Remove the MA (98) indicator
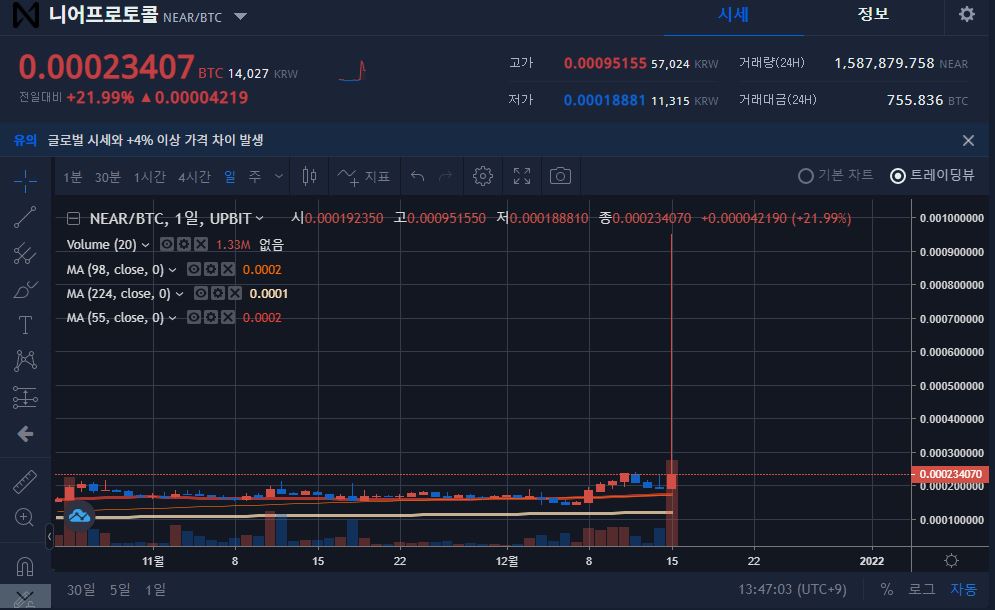Image resolution: width=995 pixels, height=610 pixels. tap(228, 269)
